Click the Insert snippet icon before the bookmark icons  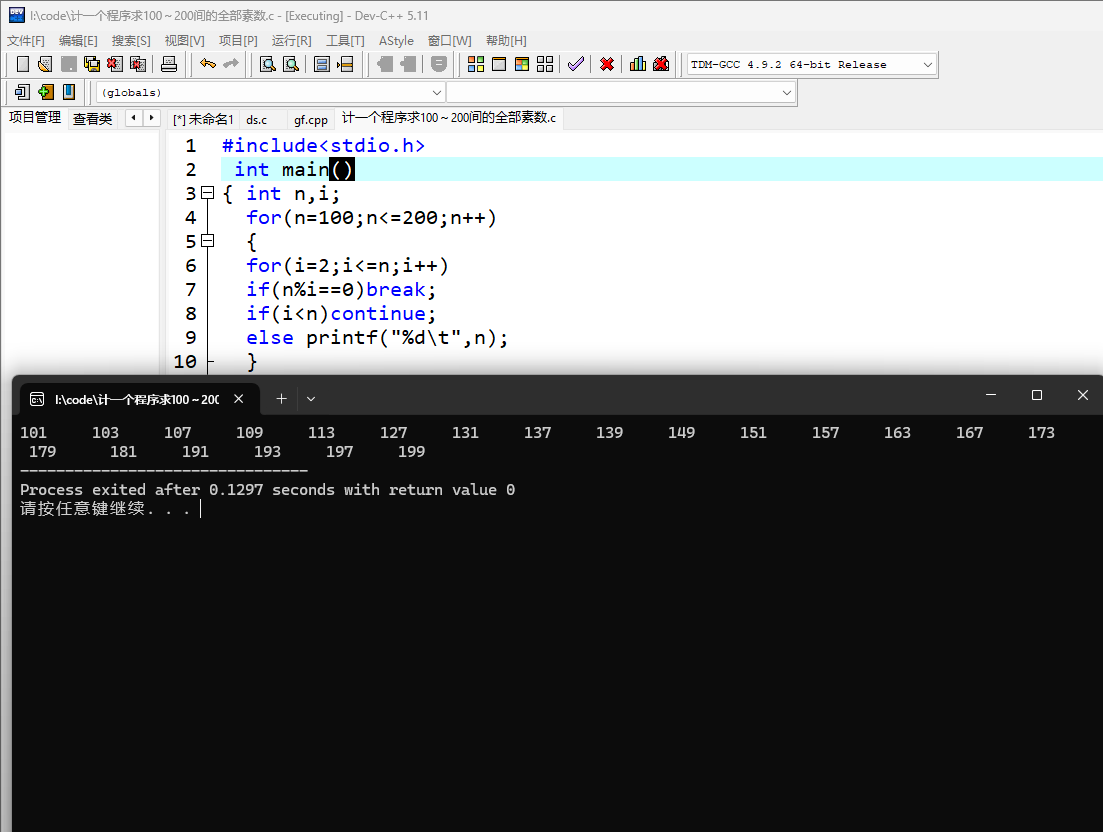coord(23,91)
